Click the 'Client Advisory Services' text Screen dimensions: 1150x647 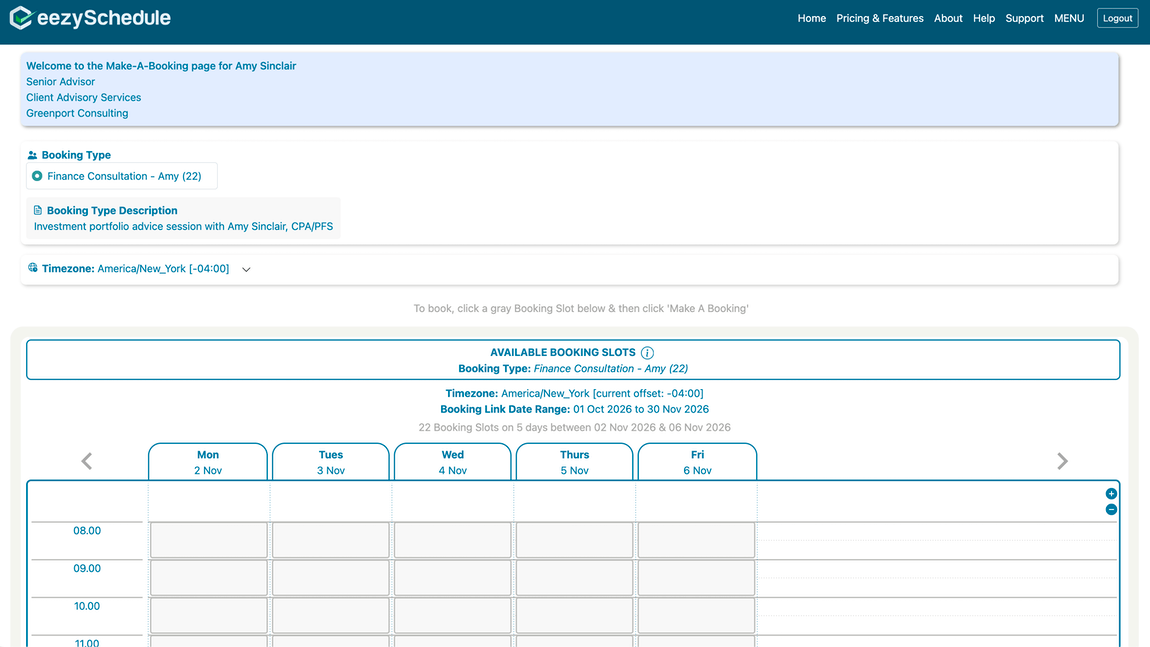[x=84, y=98]
